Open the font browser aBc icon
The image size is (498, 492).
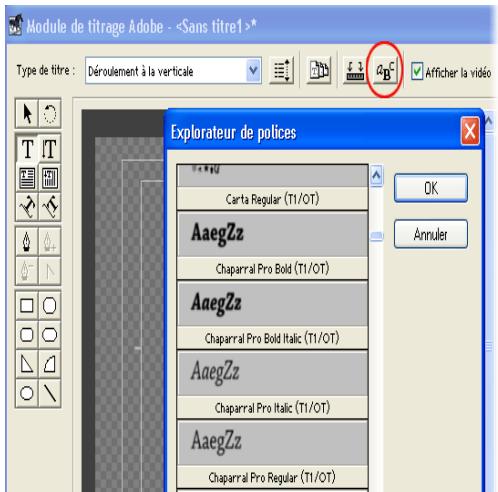coord(385,71)
